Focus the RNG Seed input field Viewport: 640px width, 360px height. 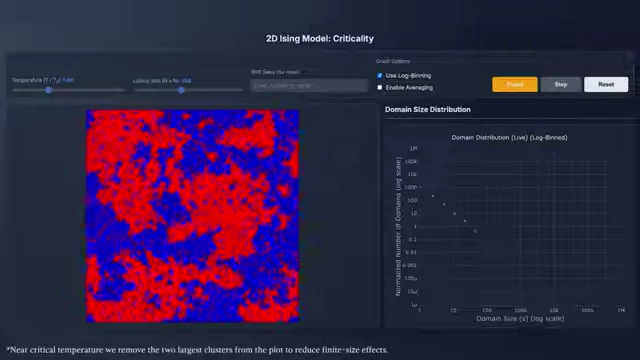309,86
